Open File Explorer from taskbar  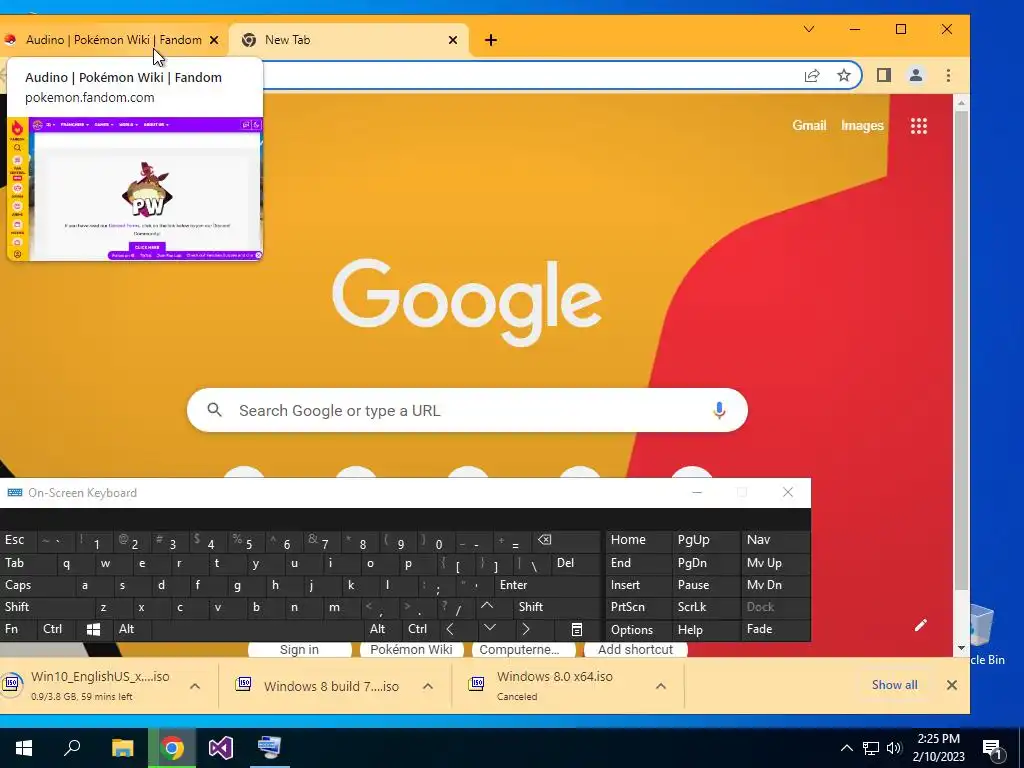pyautogui.click(x=122, y=748)
